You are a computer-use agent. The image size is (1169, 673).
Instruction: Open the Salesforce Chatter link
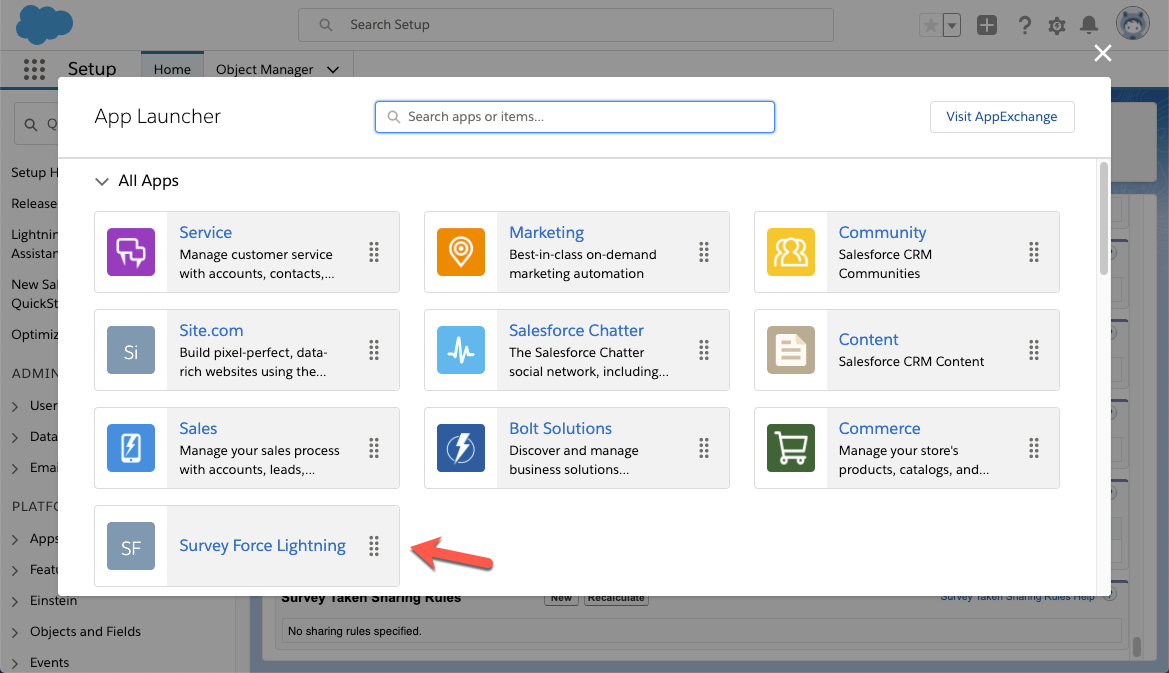576,330
